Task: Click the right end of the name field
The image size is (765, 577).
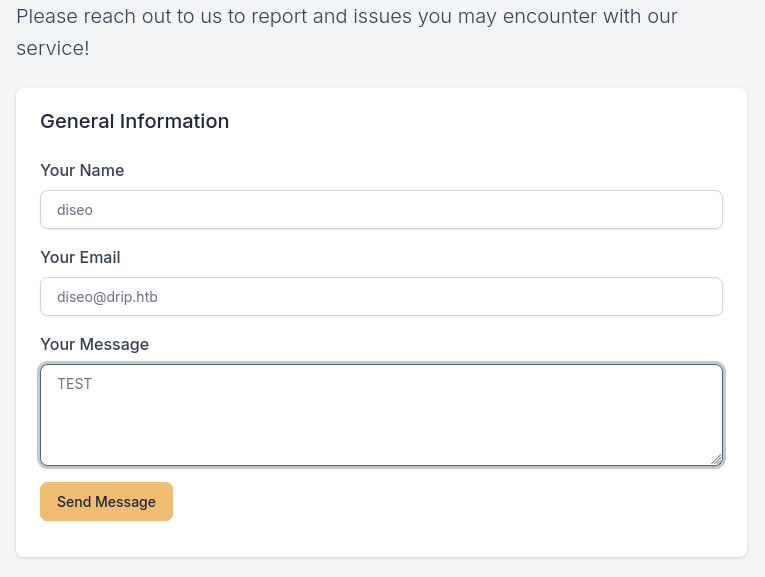Action: 690,210
